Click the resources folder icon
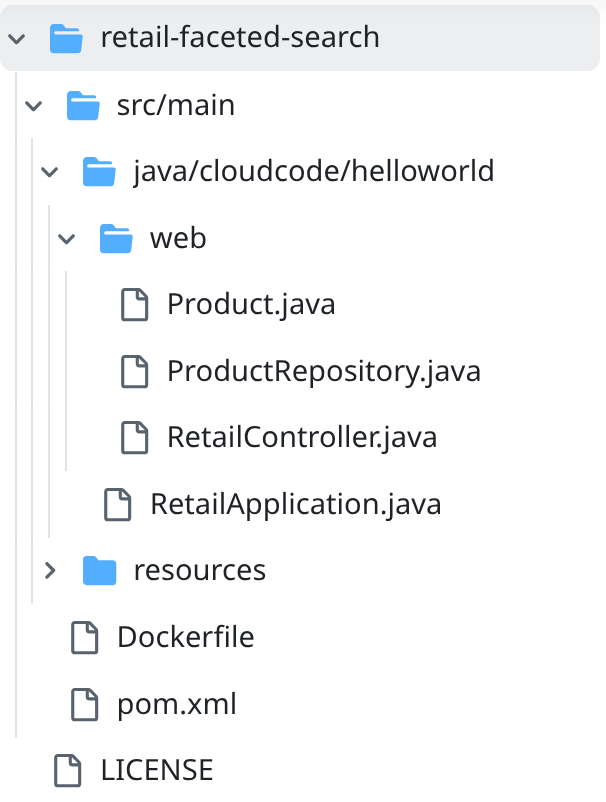 (99, 570)
